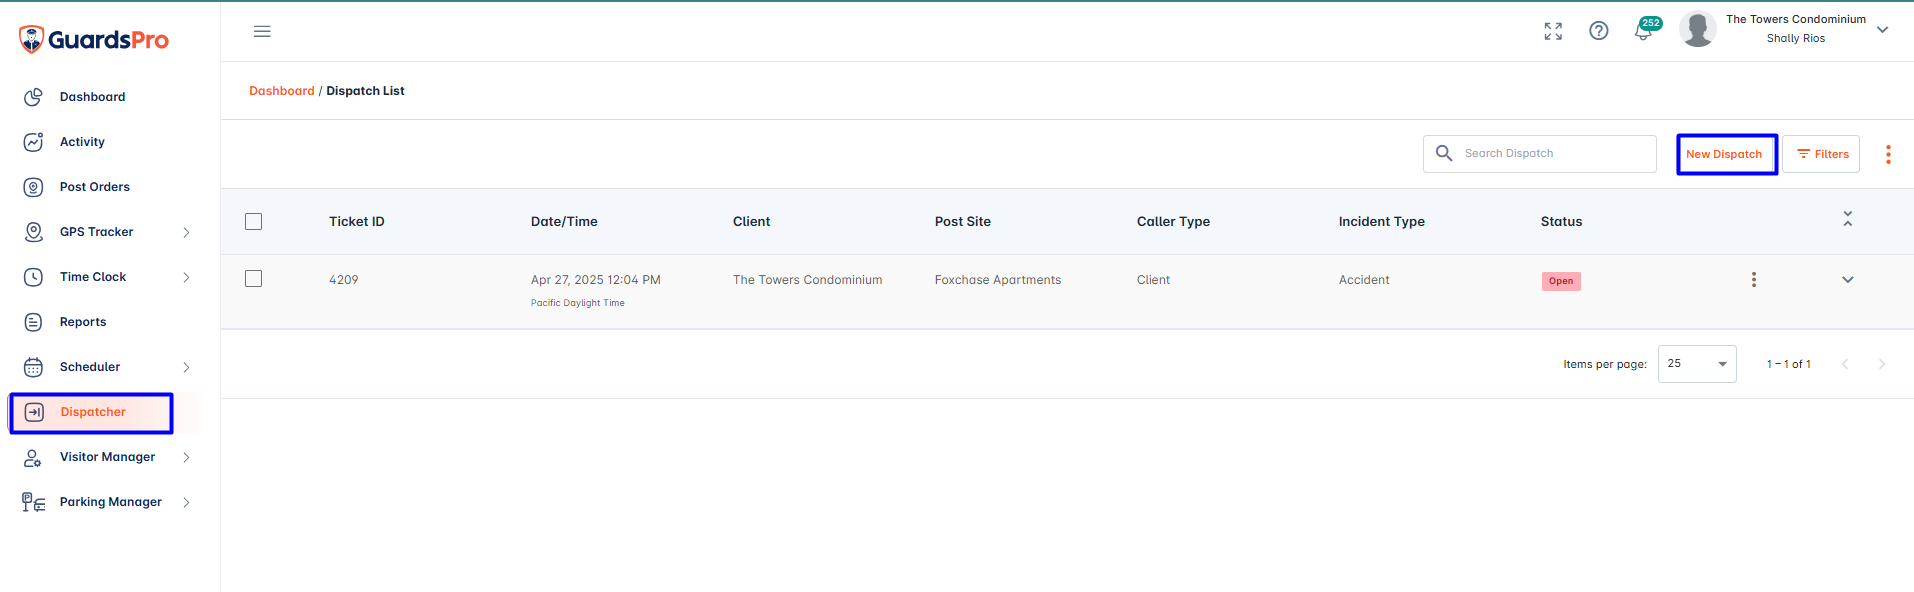Sort by Date/Time column header
This screenshot has width=1914, height=592.
click(564, 222)
